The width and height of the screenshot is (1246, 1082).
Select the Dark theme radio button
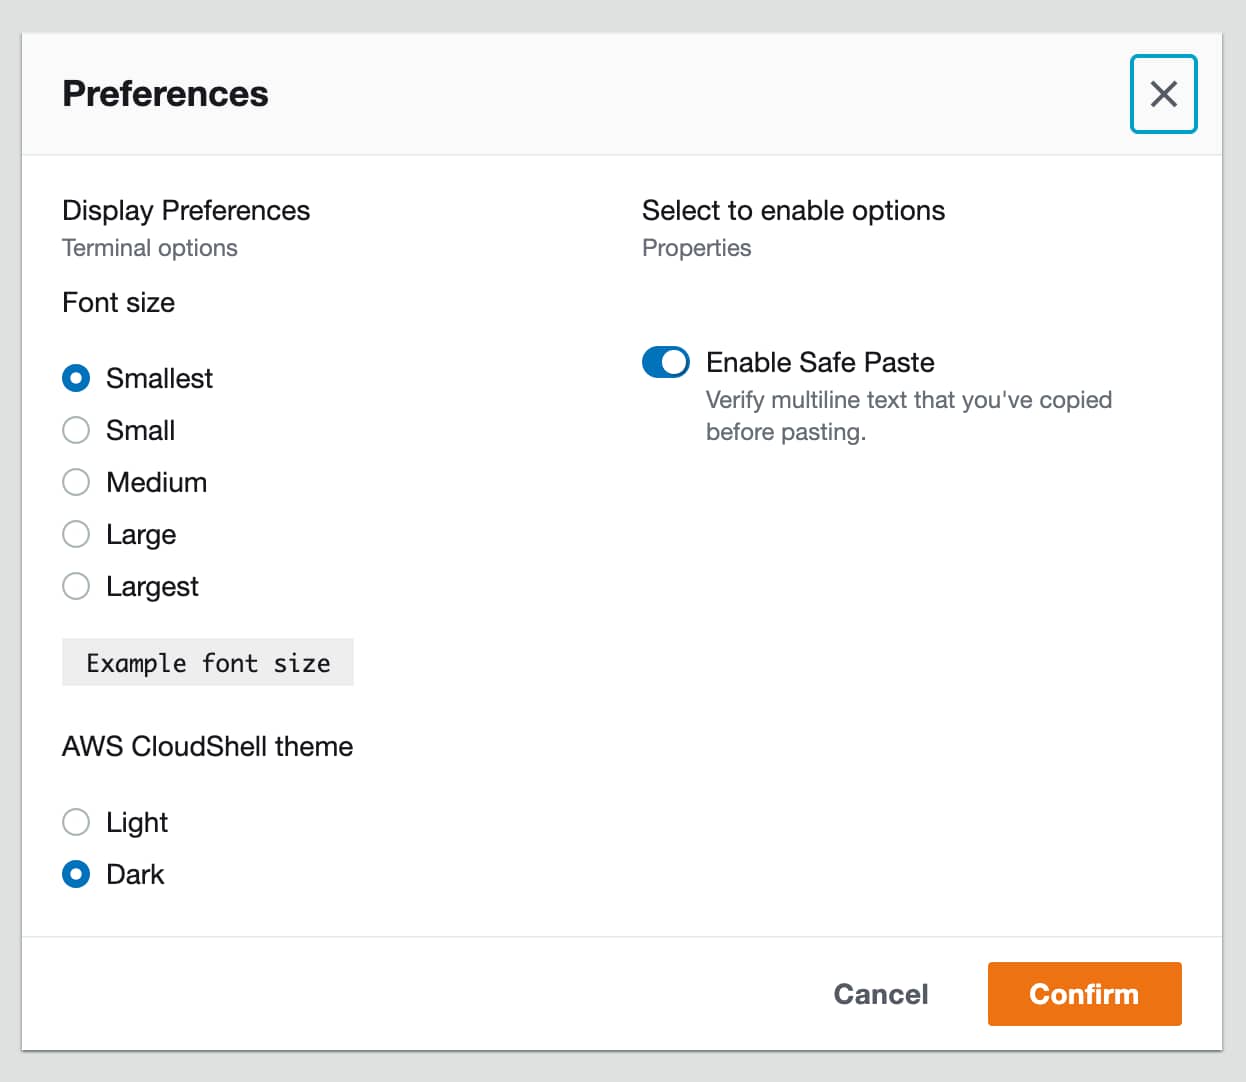76,874
